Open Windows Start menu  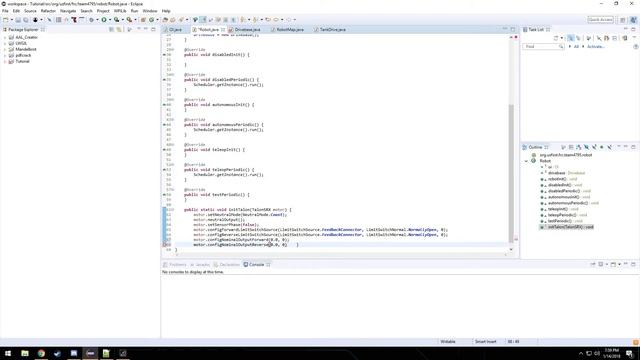[x=8, y=353]
